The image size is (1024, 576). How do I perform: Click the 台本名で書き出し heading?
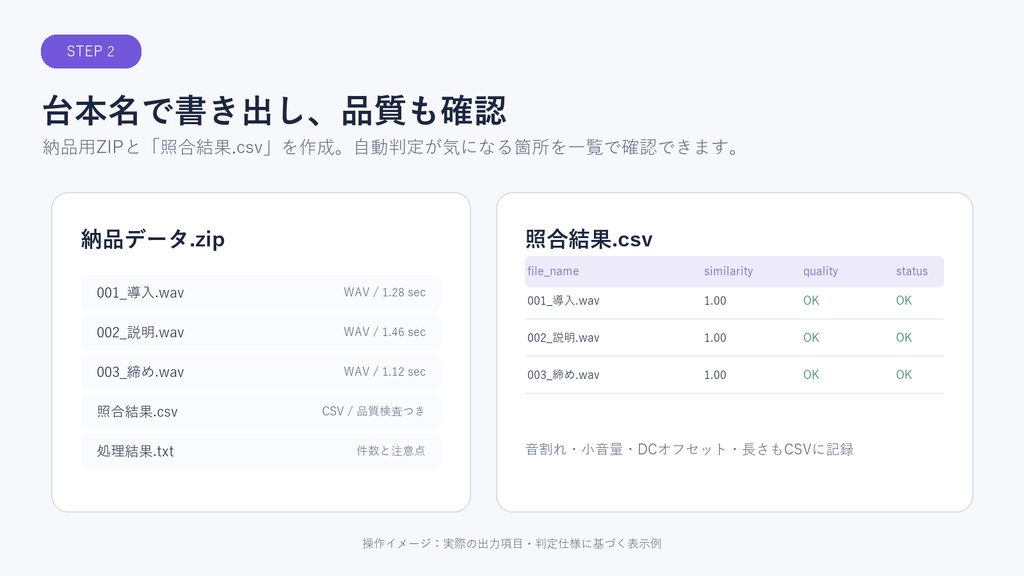[274, 110]
